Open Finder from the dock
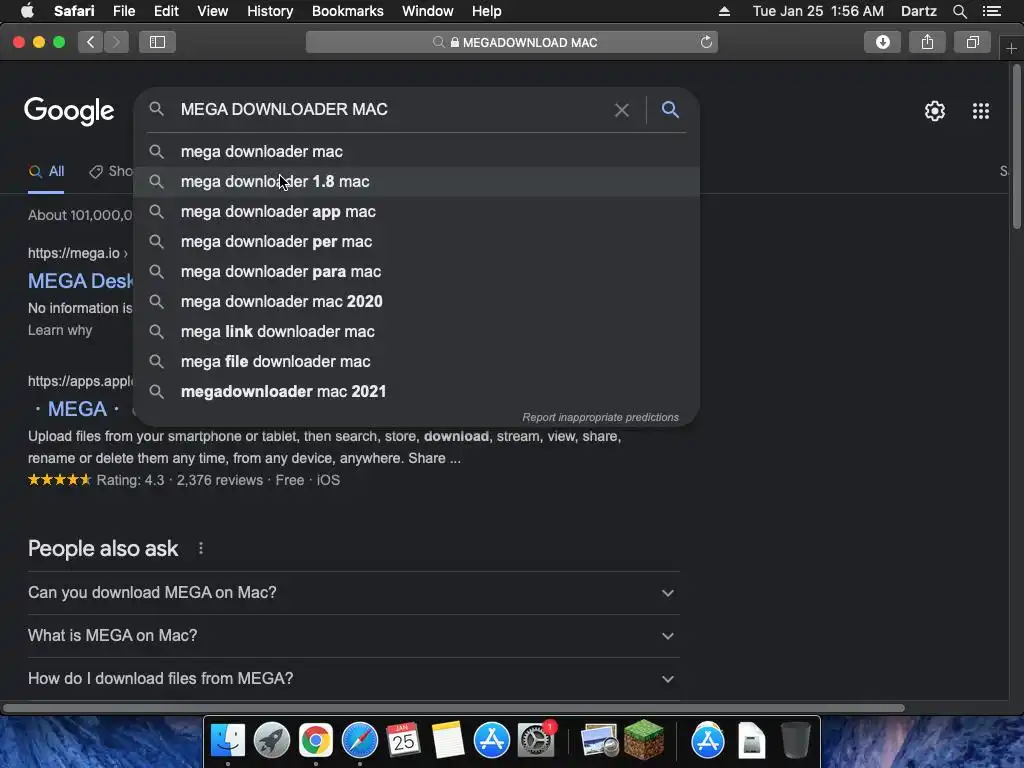Image resolution: width=1024 pixels, height=768 pixels. [227, 741]
